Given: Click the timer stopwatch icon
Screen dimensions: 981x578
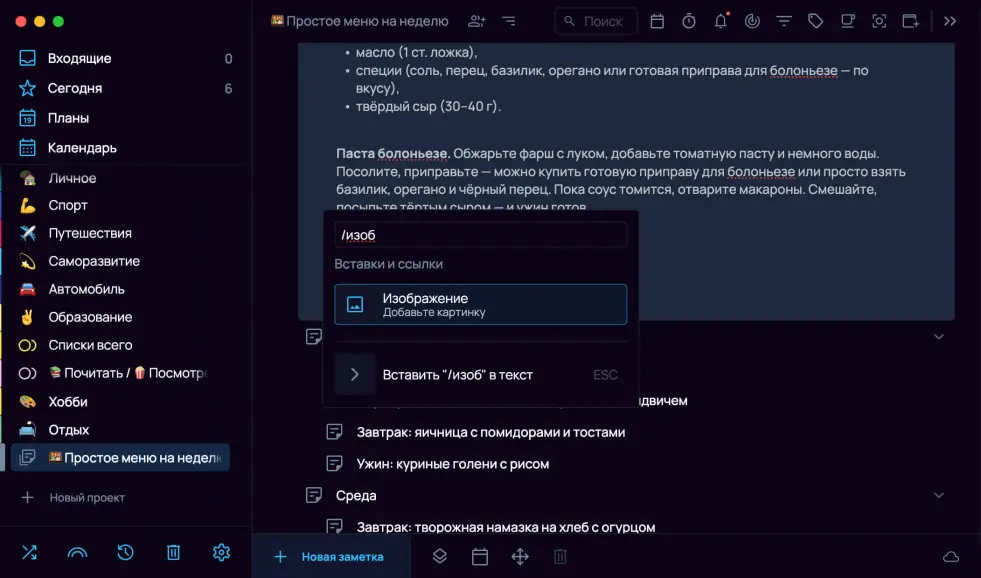Looking at the screenshot, I should [x=689, y=21].
